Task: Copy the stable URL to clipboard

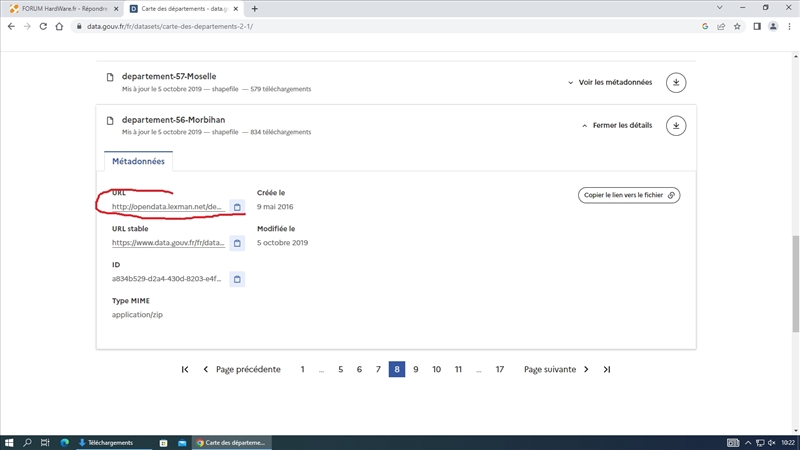Action: point(237,243)
